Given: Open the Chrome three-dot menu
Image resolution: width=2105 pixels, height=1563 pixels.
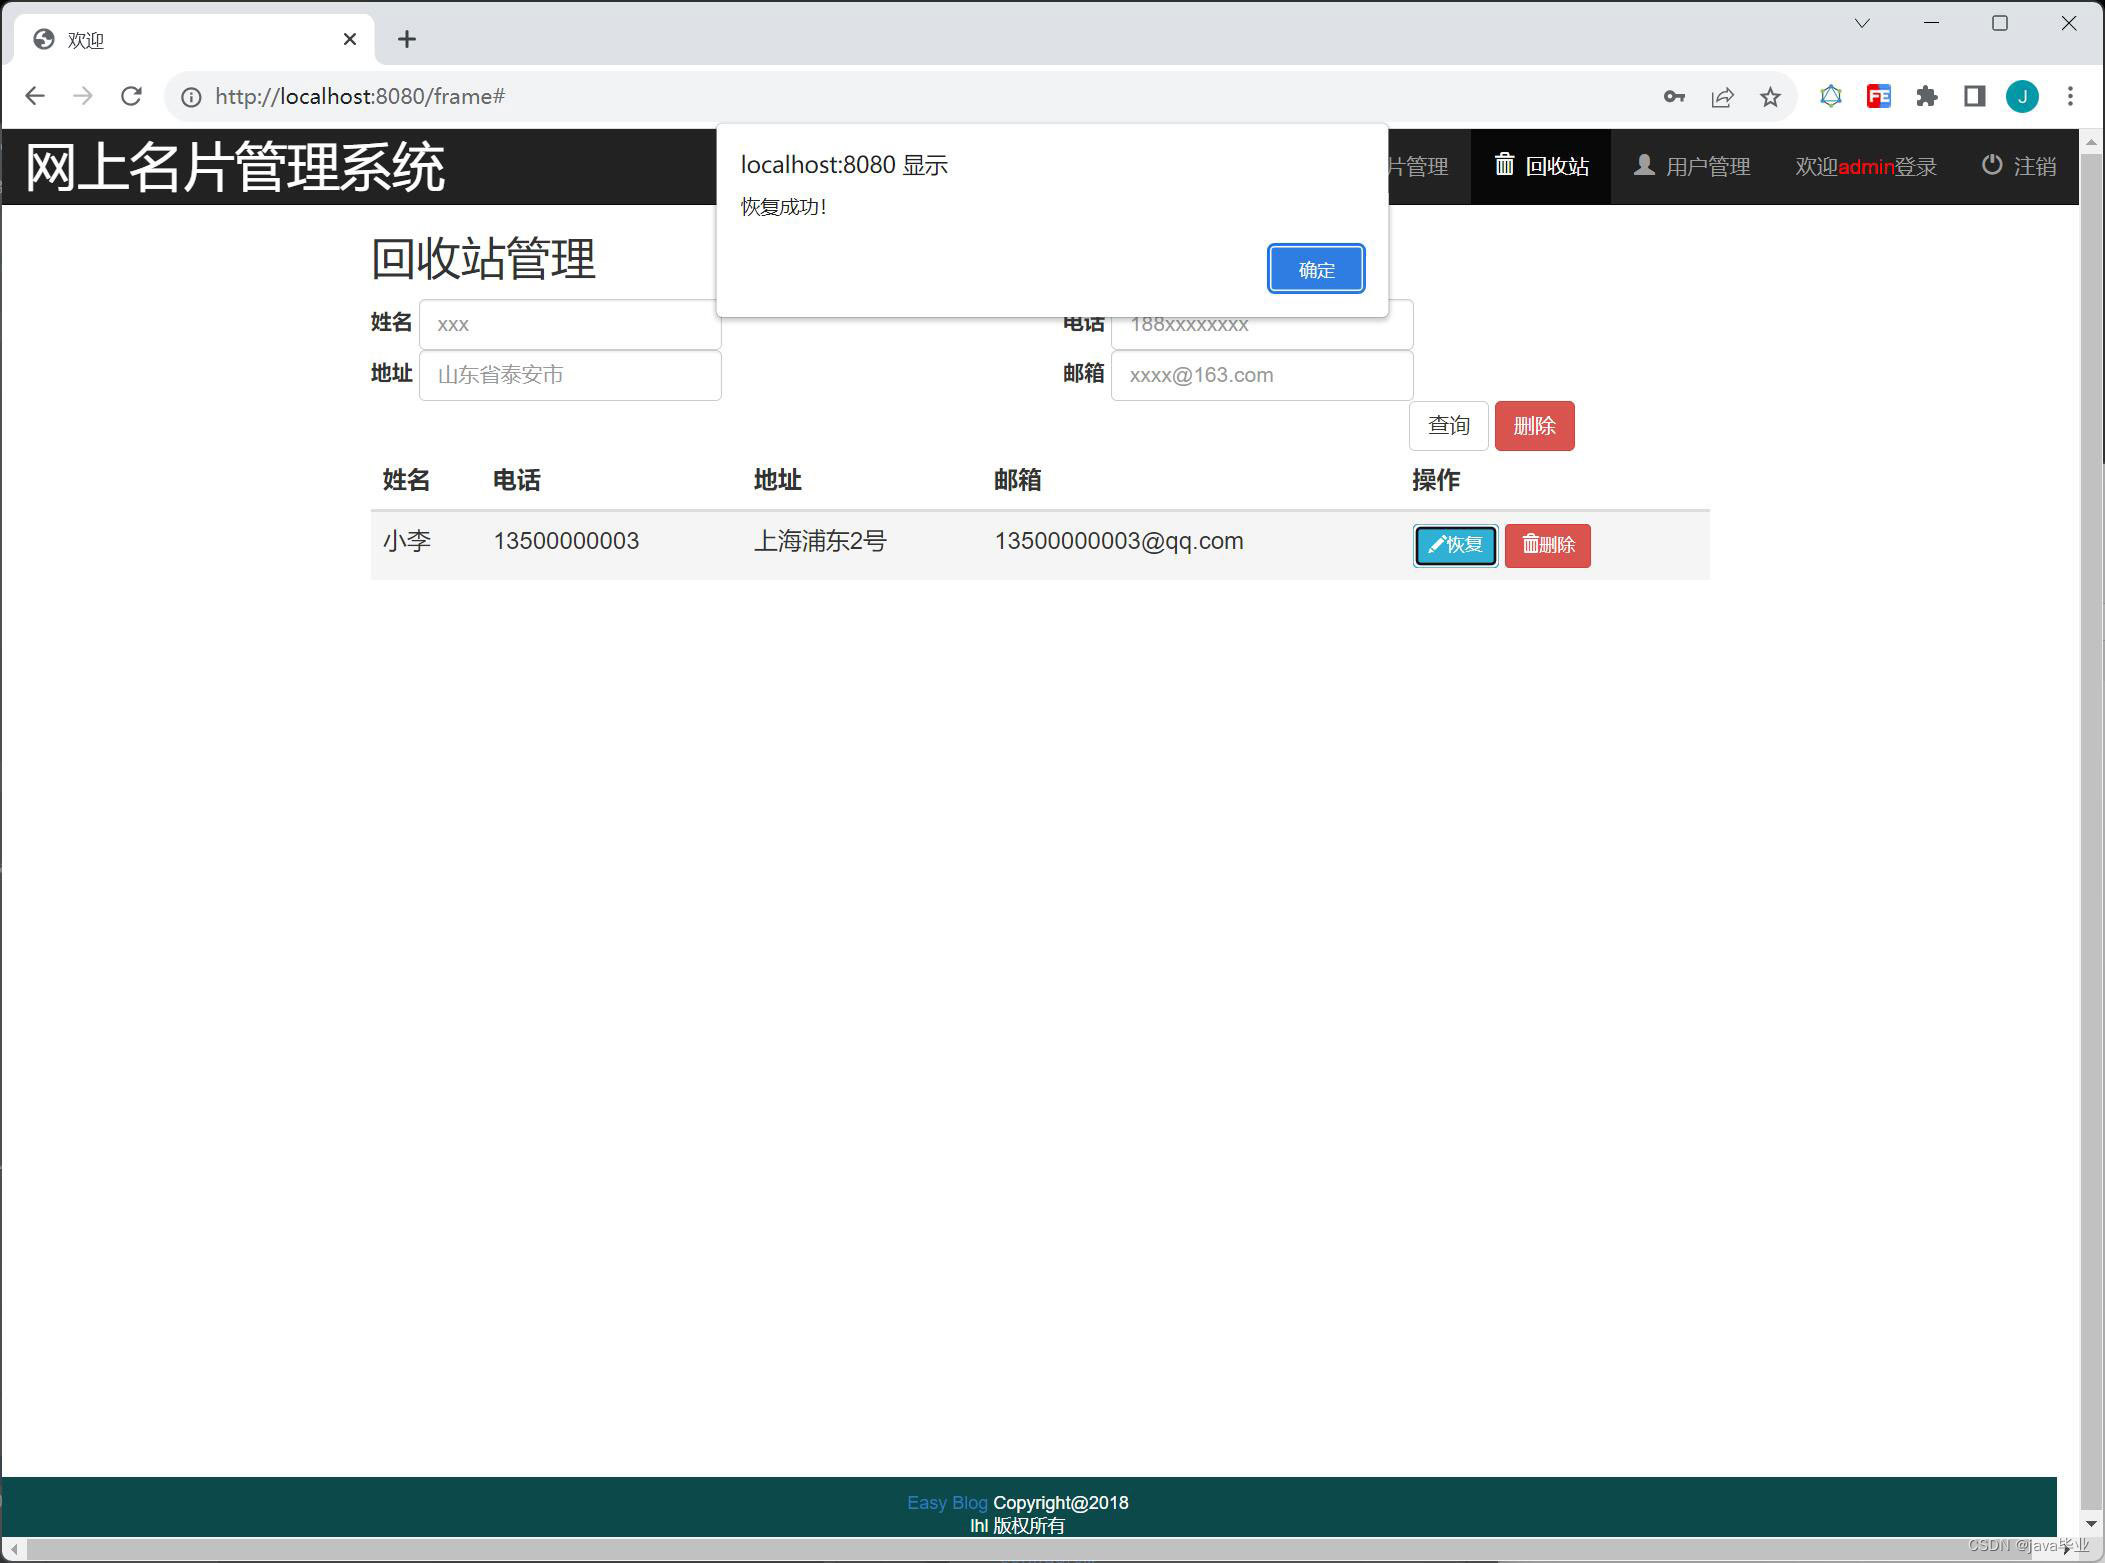Looking at the screenshot, I should (x=2071, y=96).
